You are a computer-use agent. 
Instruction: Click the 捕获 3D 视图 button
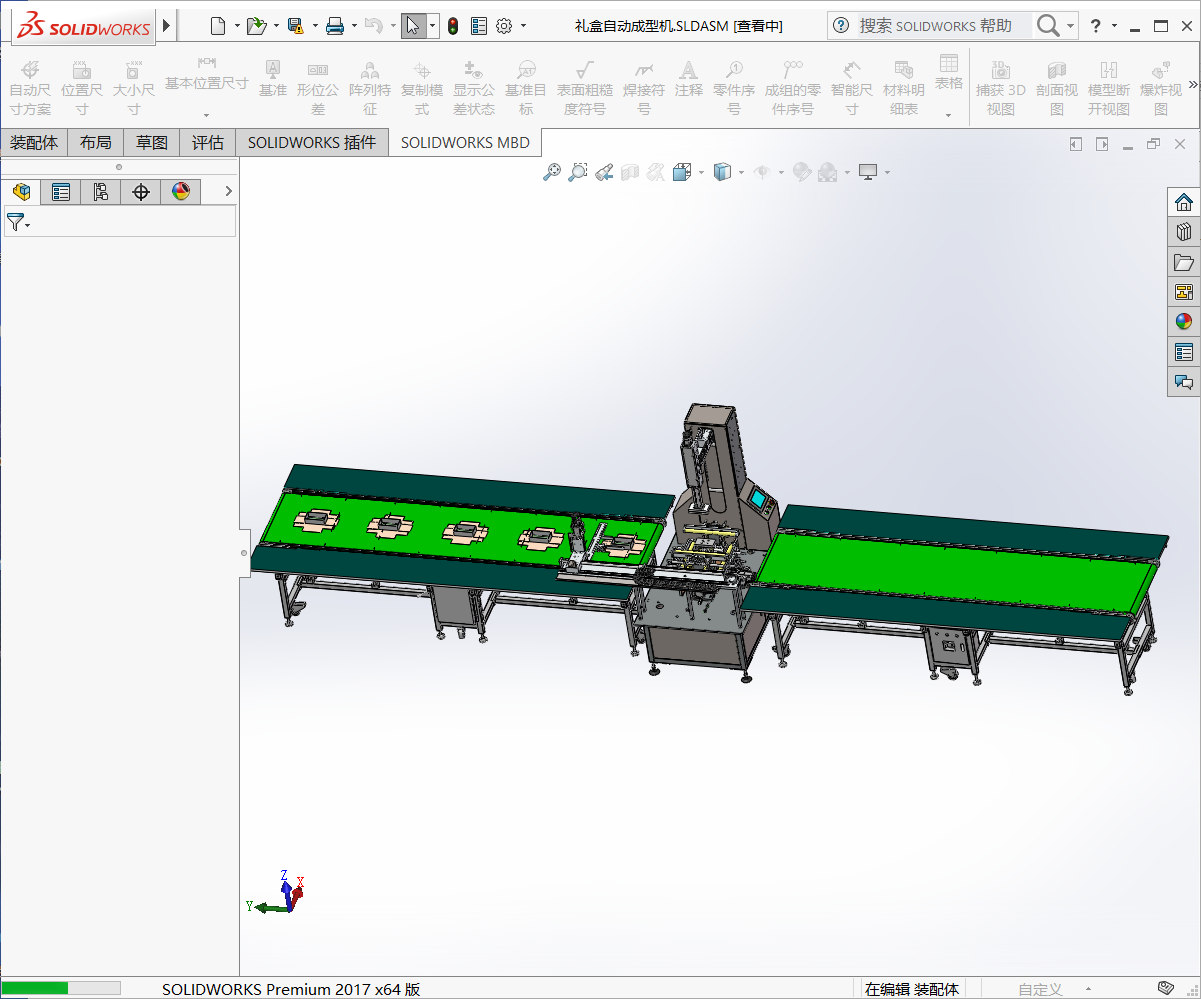coord(1001,87)
